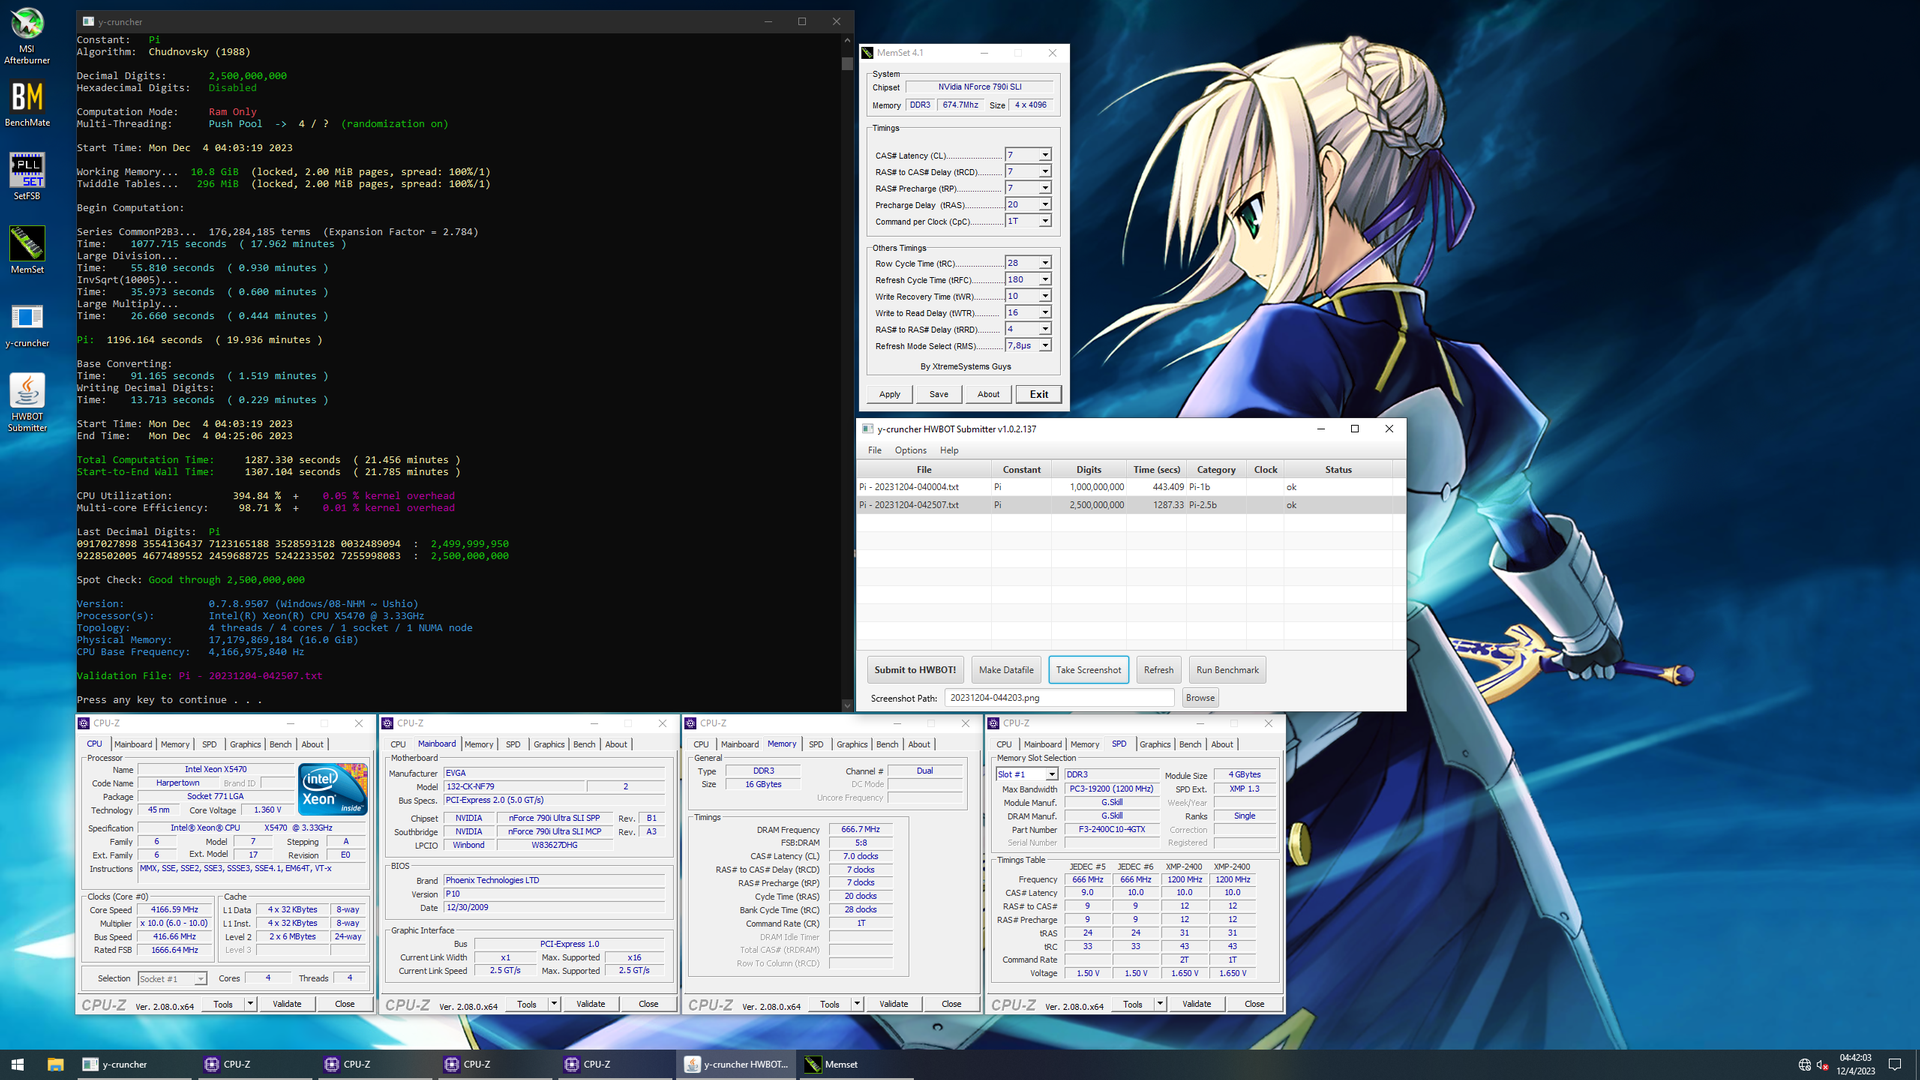Image resolution: width=1920 pixels, height=1080 pixels.
Task: Sort by Digits column header
Action: pyautogui.click(x=1089, y=470)
